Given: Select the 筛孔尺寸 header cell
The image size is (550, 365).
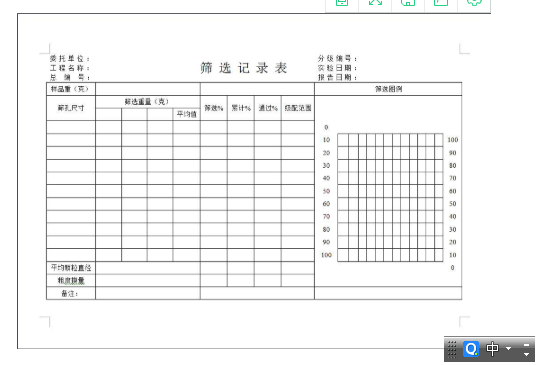Looking at the screenshot, I should [71, 108].
